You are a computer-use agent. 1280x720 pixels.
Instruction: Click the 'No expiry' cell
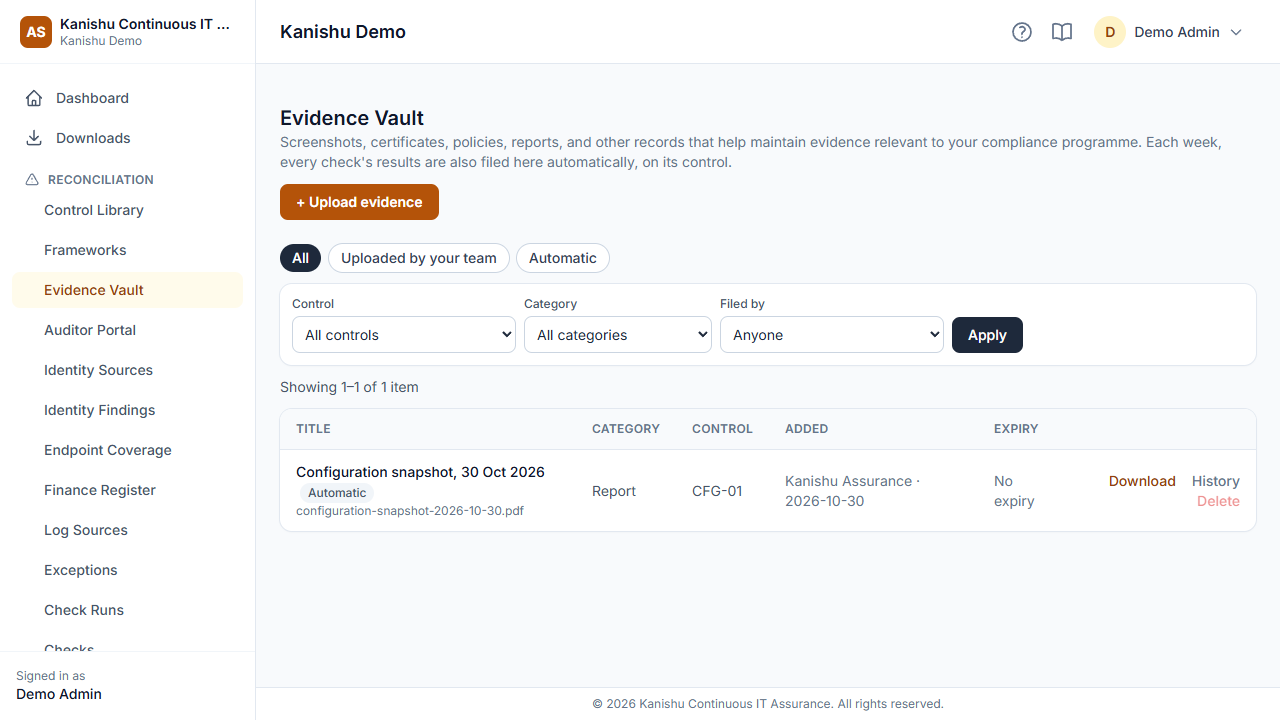pyautogui.click(x=1014, y=491)
